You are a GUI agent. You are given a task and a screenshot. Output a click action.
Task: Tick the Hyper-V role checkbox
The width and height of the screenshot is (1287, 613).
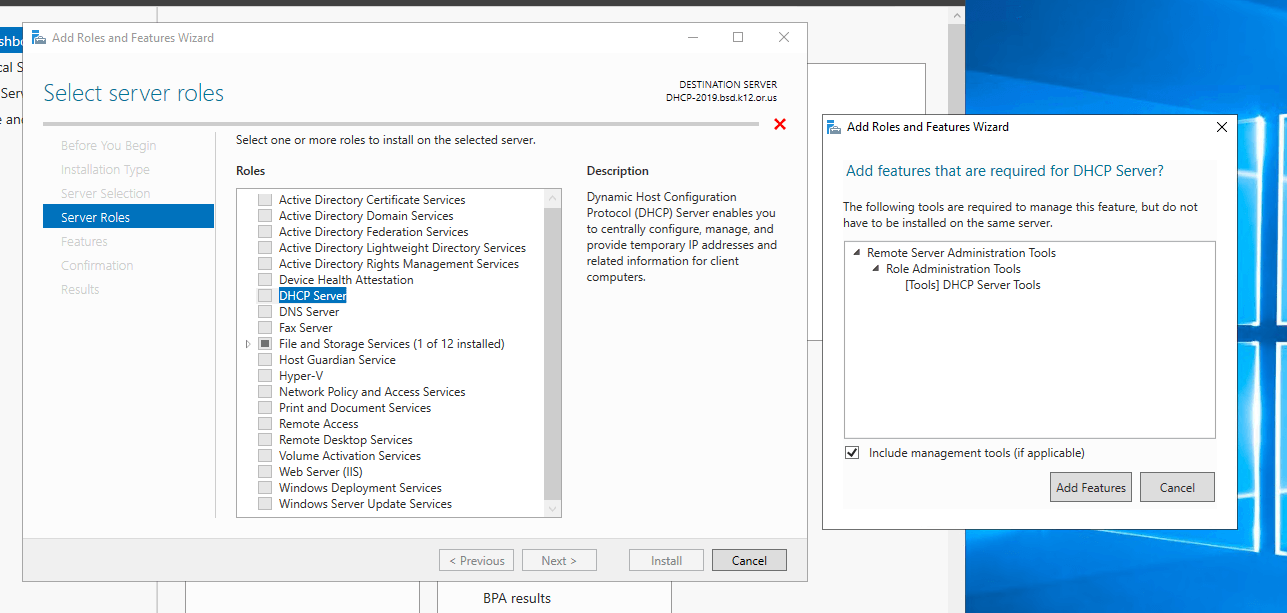click(265, 376)
